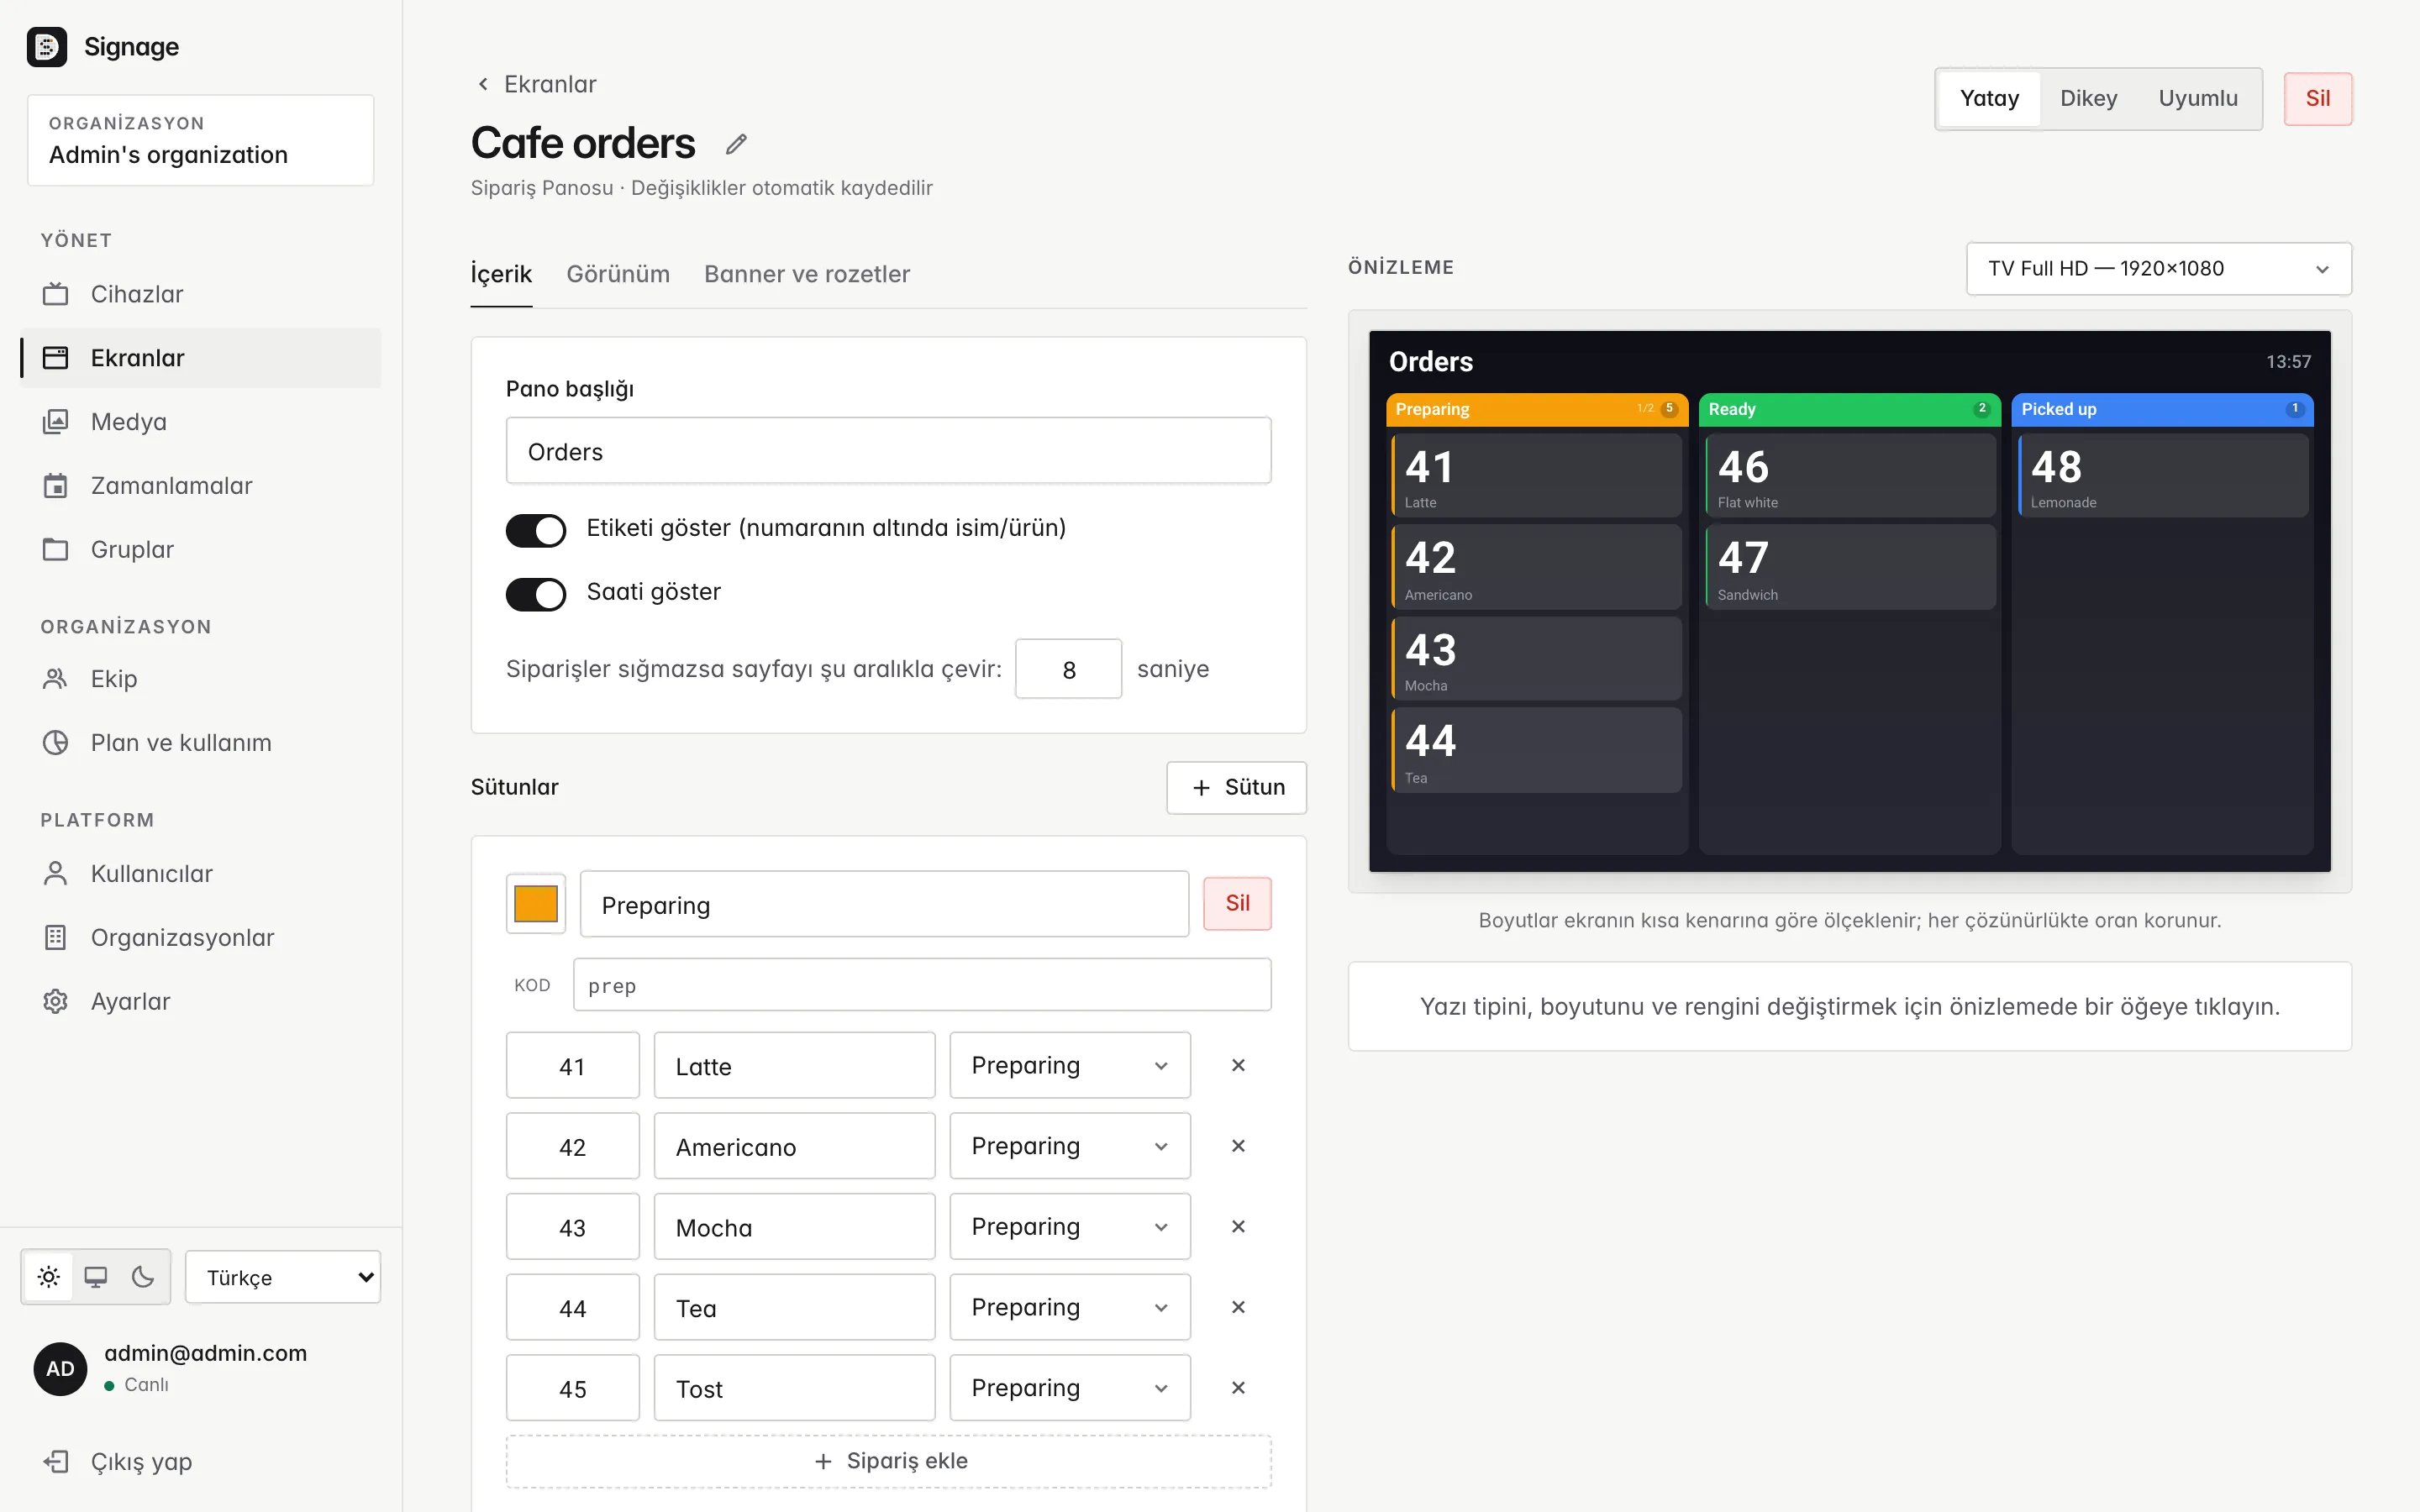This screenshot has height=1512, width=2420.
Task: Click the Cihazlar device icon in sidebar
Action: point(56,294)
